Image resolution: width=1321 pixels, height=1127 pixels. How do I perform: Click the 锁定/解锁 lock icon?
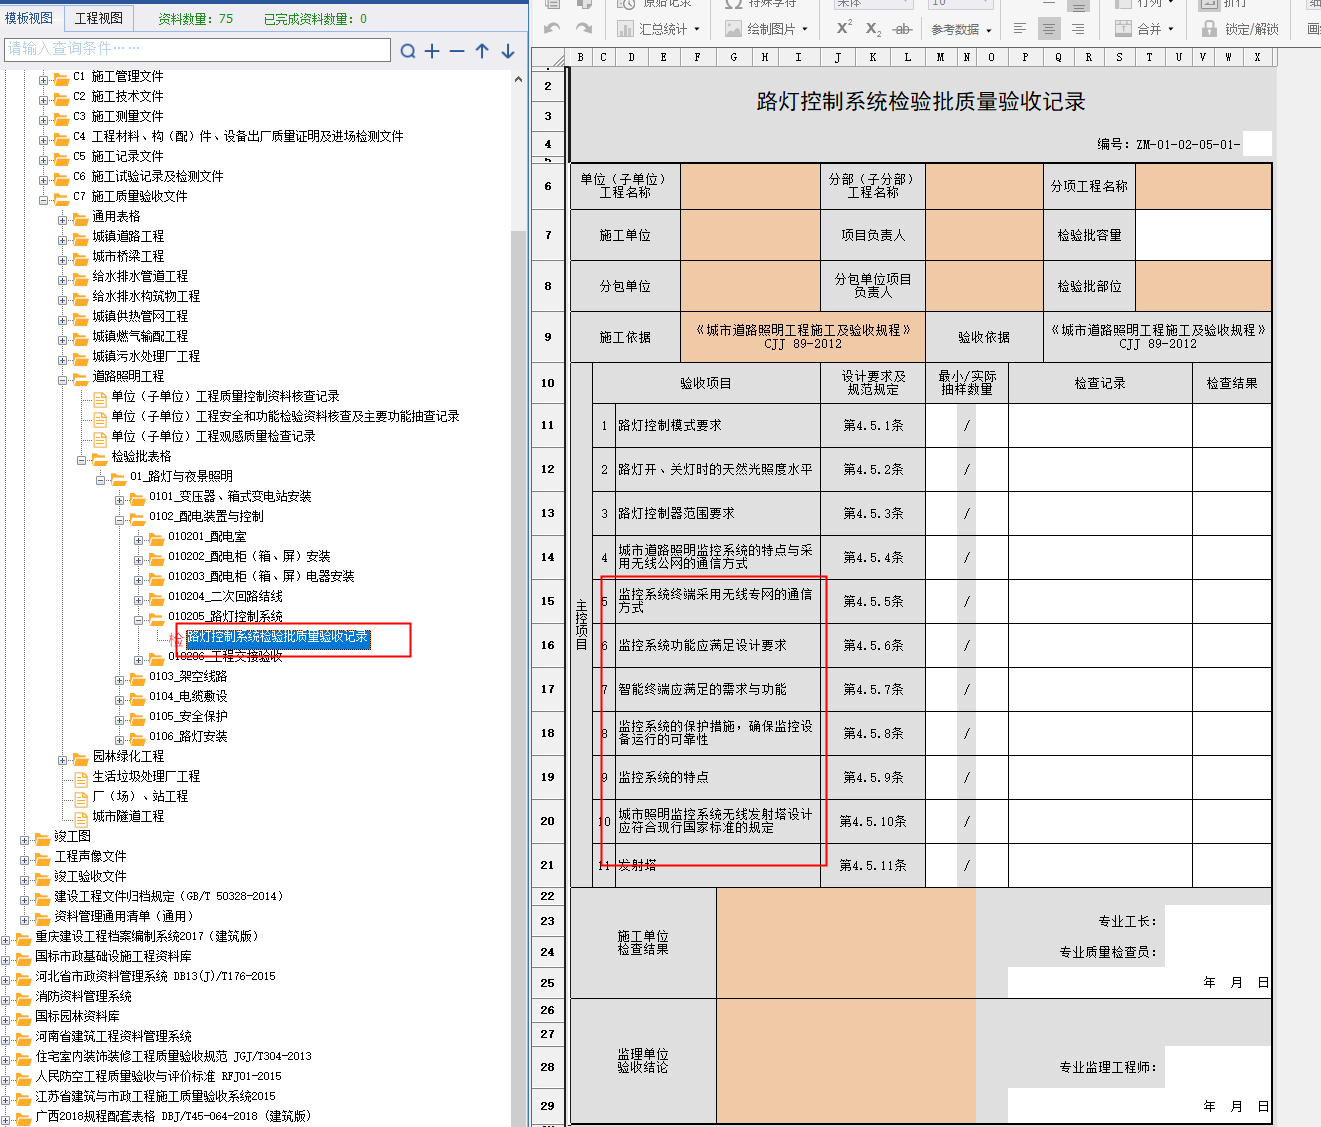point(1210,29)
